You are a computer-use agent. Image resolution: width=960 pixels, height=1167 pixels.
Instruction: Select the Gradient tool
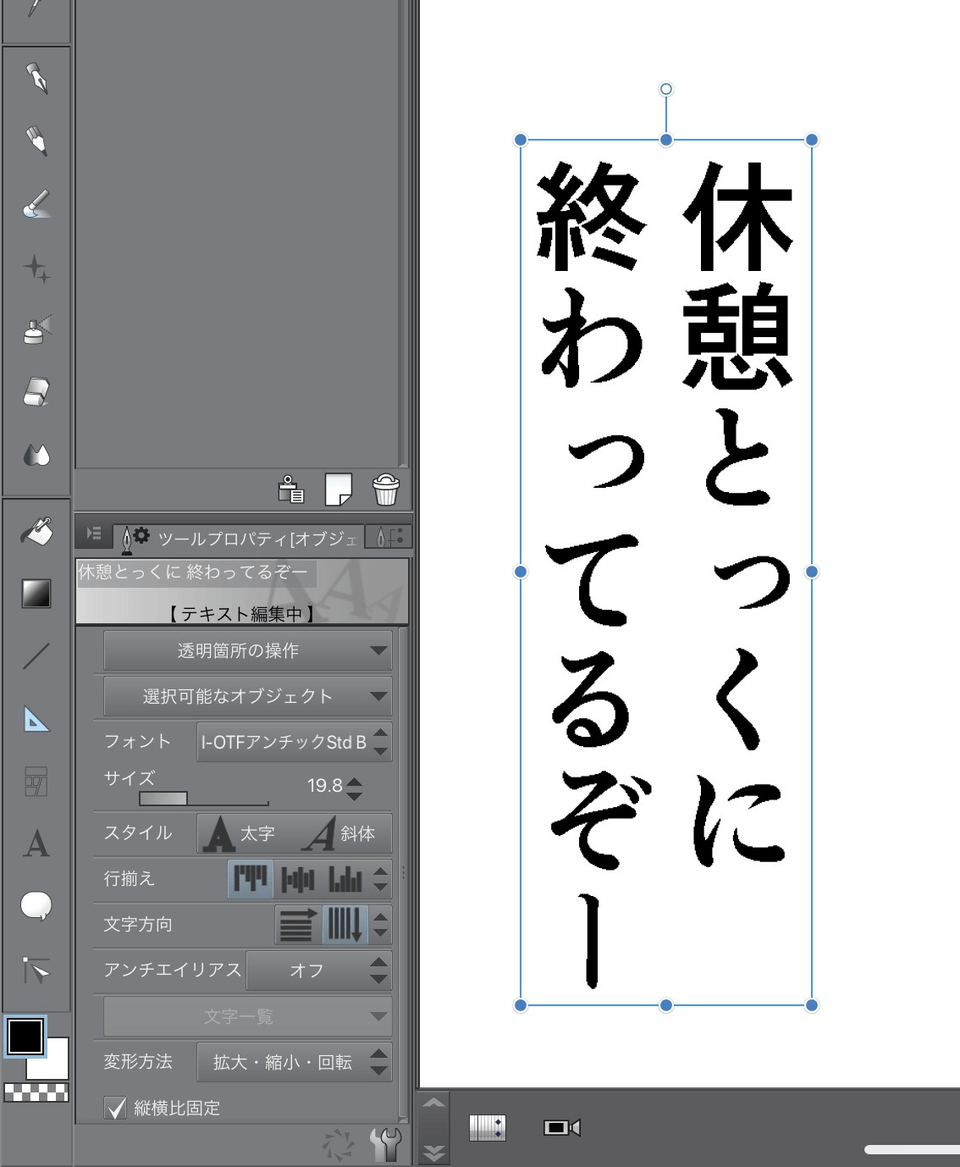[x=37, y=593]
